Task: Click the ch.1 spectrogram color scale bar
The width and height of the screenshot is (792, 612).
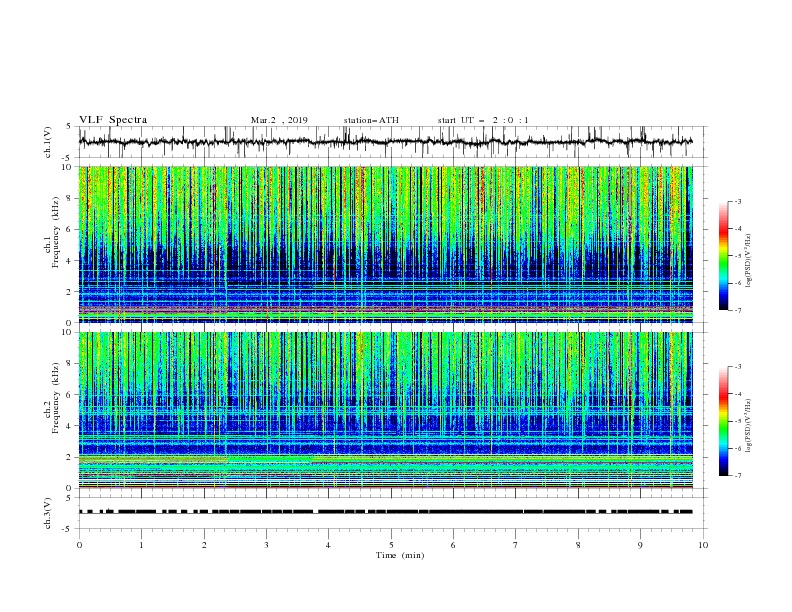Action: [x=723, y=256]
